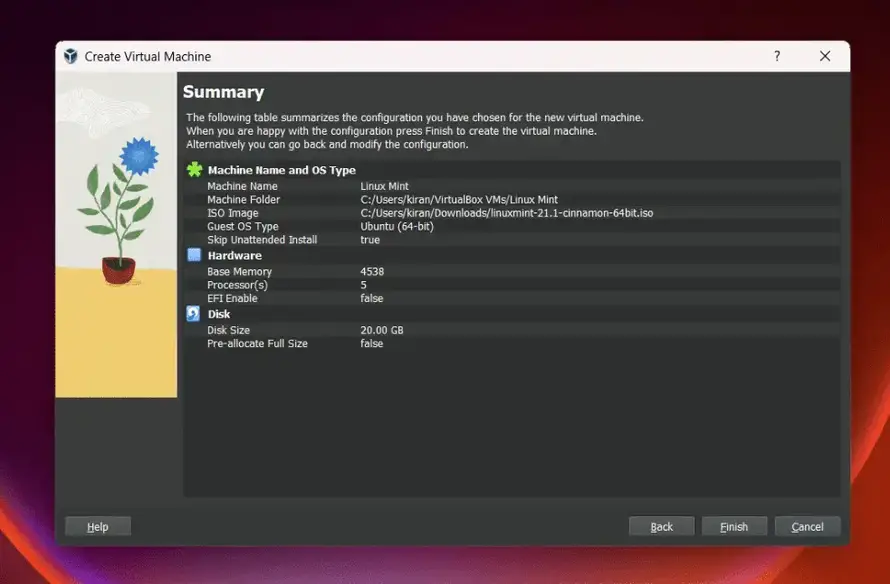Click the question mark help icon in title bar

(x=777, y=56)
